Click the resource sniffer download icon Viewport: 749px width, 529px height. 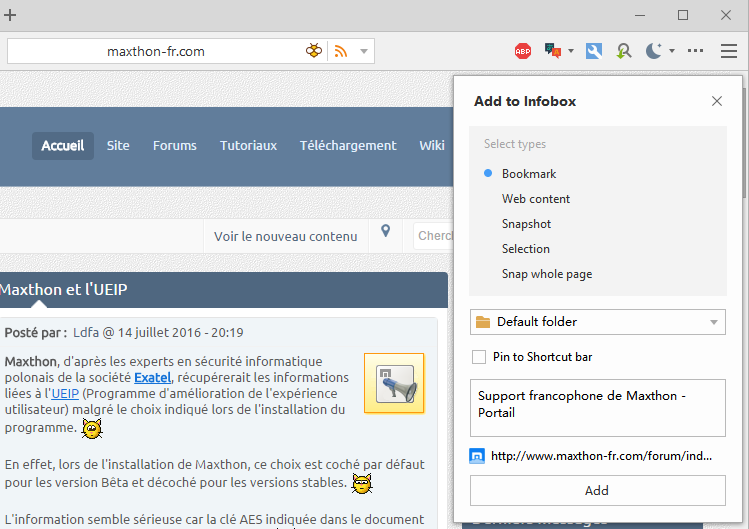click(x=623, y=51)
